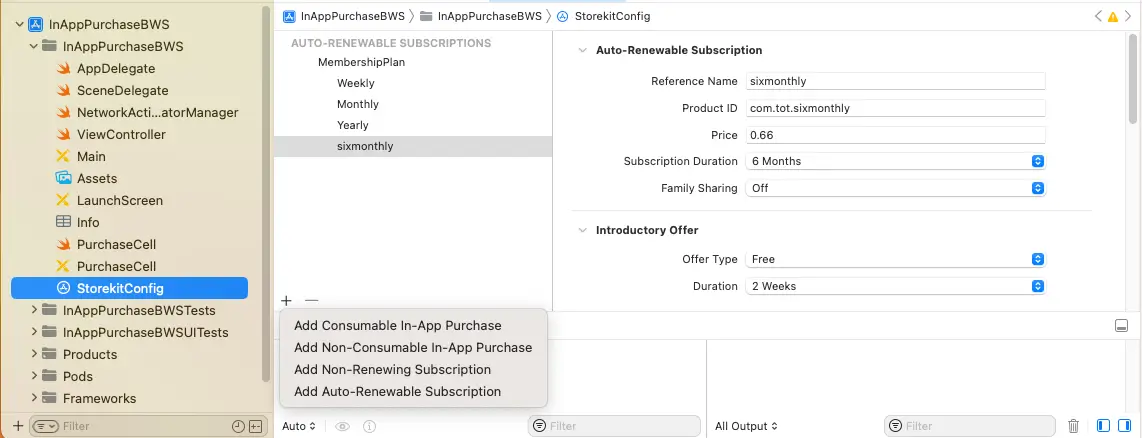
Task: Expand the Products folder
Action: (x=34, y=354)
